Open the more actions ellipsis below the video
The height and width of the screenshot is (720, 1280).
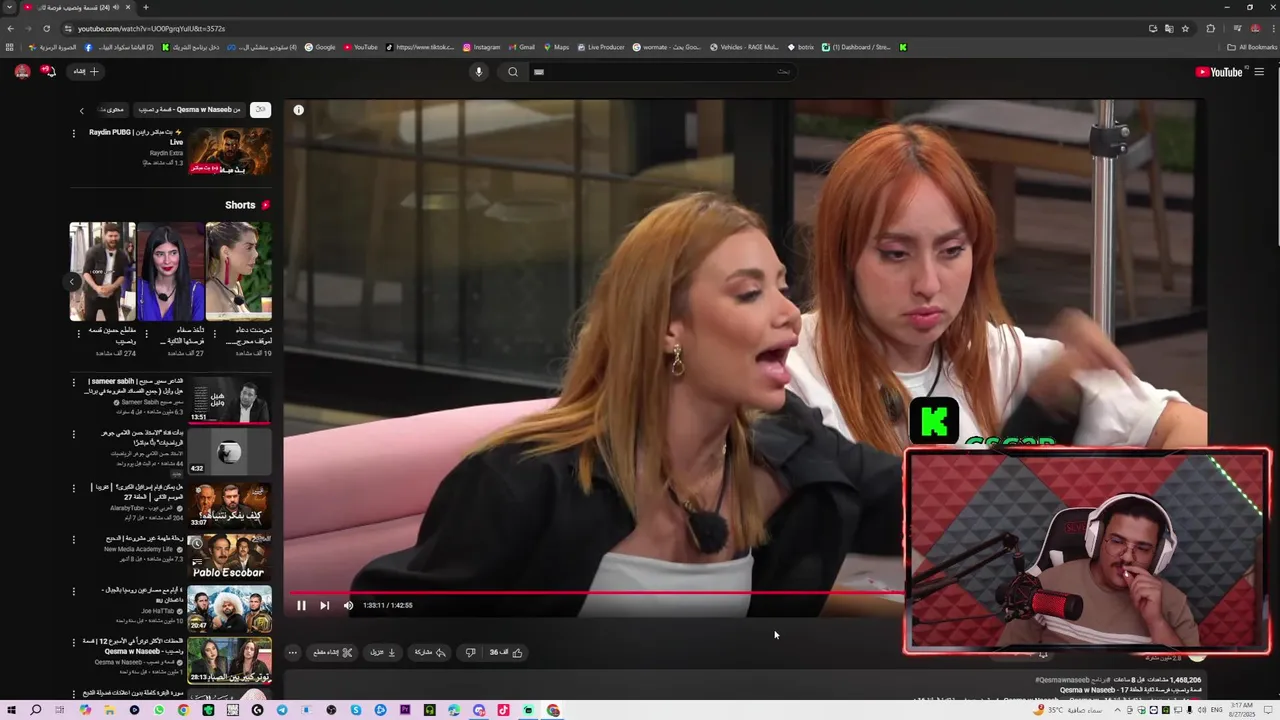tap(292, 652)
